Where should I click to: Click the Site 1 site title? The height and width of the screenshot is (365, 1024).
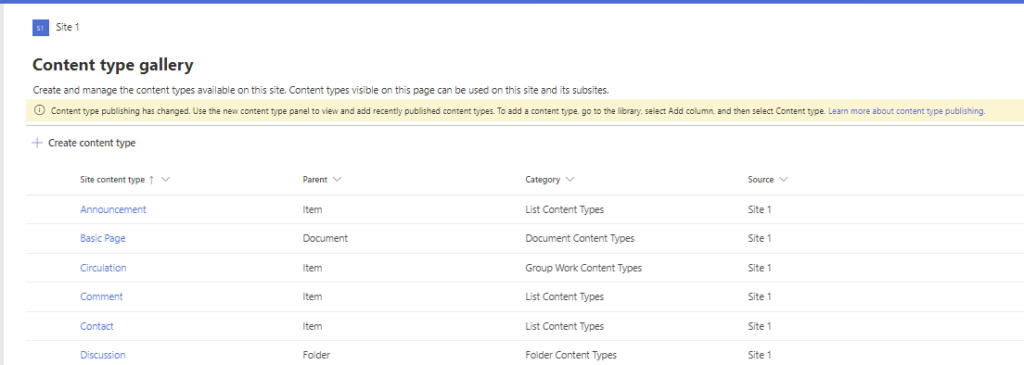(68, 27)
